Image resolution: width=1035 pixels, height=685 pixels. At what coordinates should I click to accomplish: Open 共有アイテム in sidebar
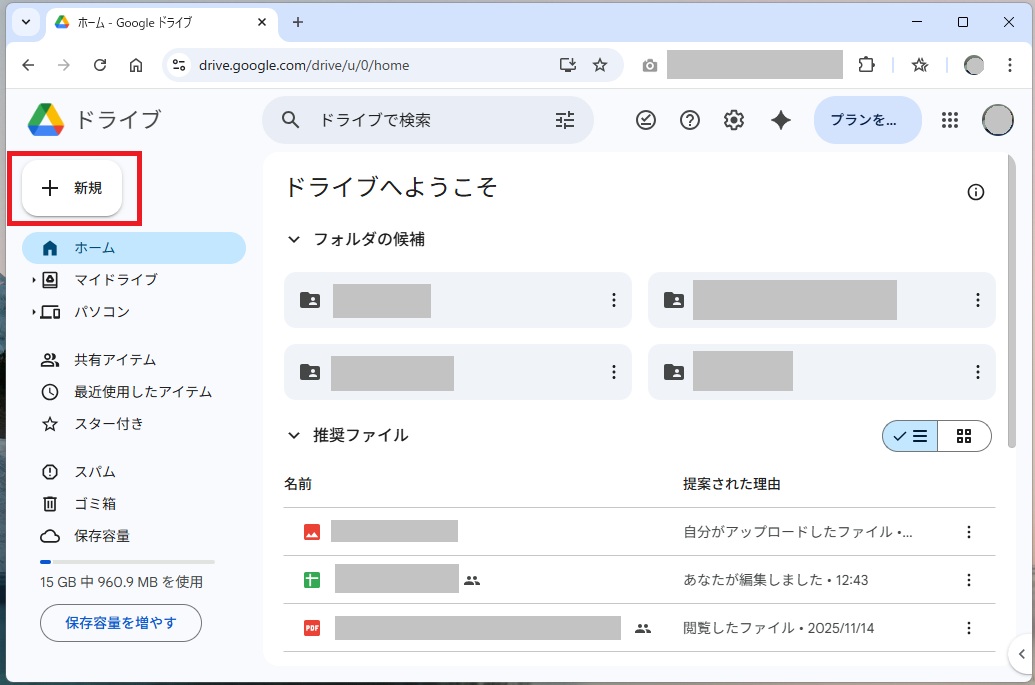(115, 360)
